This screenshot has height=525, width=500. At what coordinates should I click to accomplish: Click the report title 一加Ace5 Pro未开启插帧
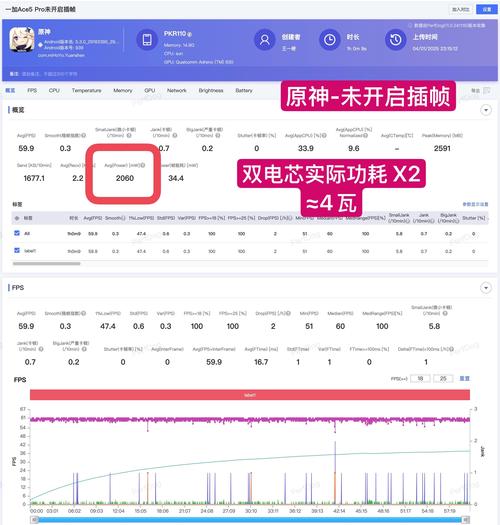pyautogui.click(x=41, y=9)
